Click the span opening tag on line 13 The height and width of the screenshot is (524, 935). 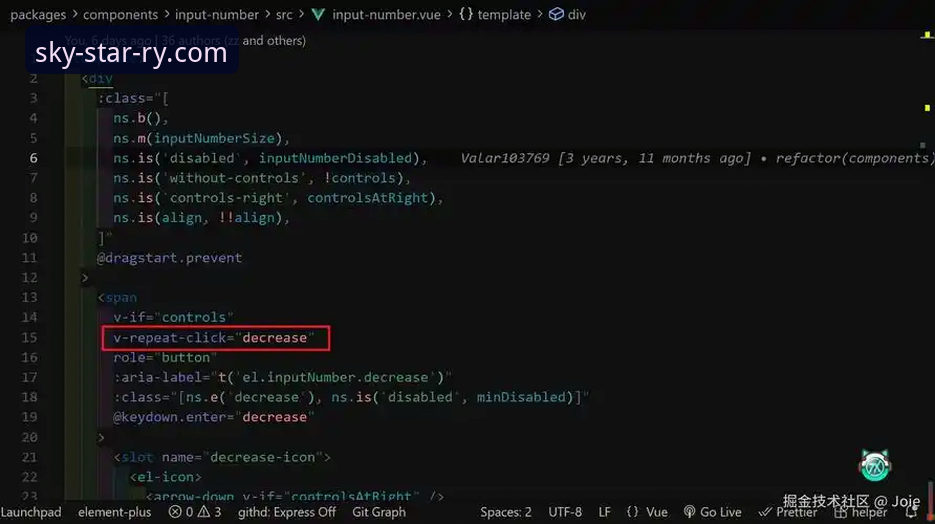pos(117,297)
